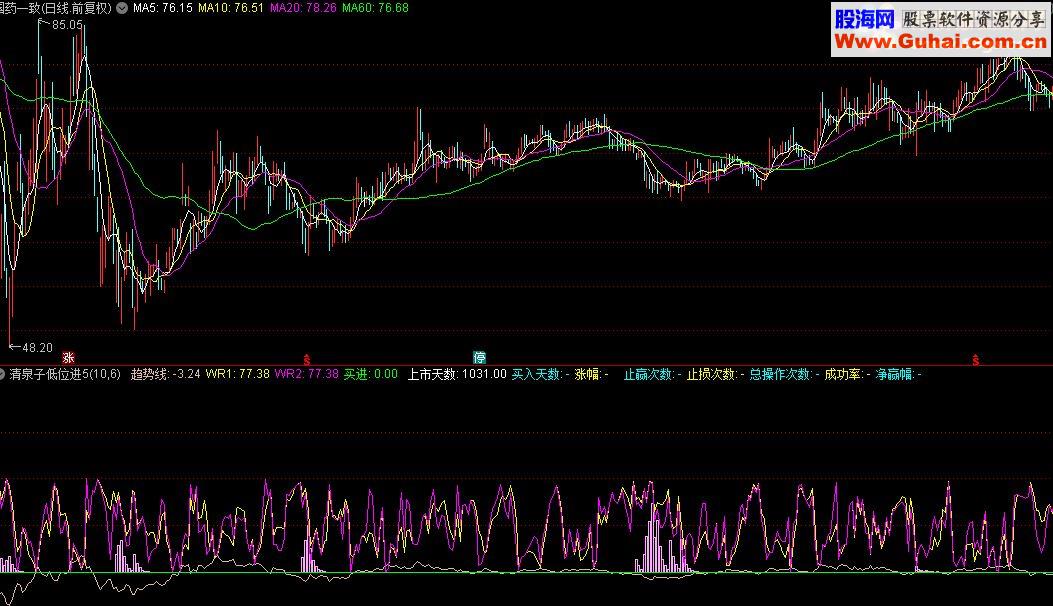This screenshot has height=606, width=1053.
Task: Click the teal 停 suspension marker icon
Action: point(479,357)
